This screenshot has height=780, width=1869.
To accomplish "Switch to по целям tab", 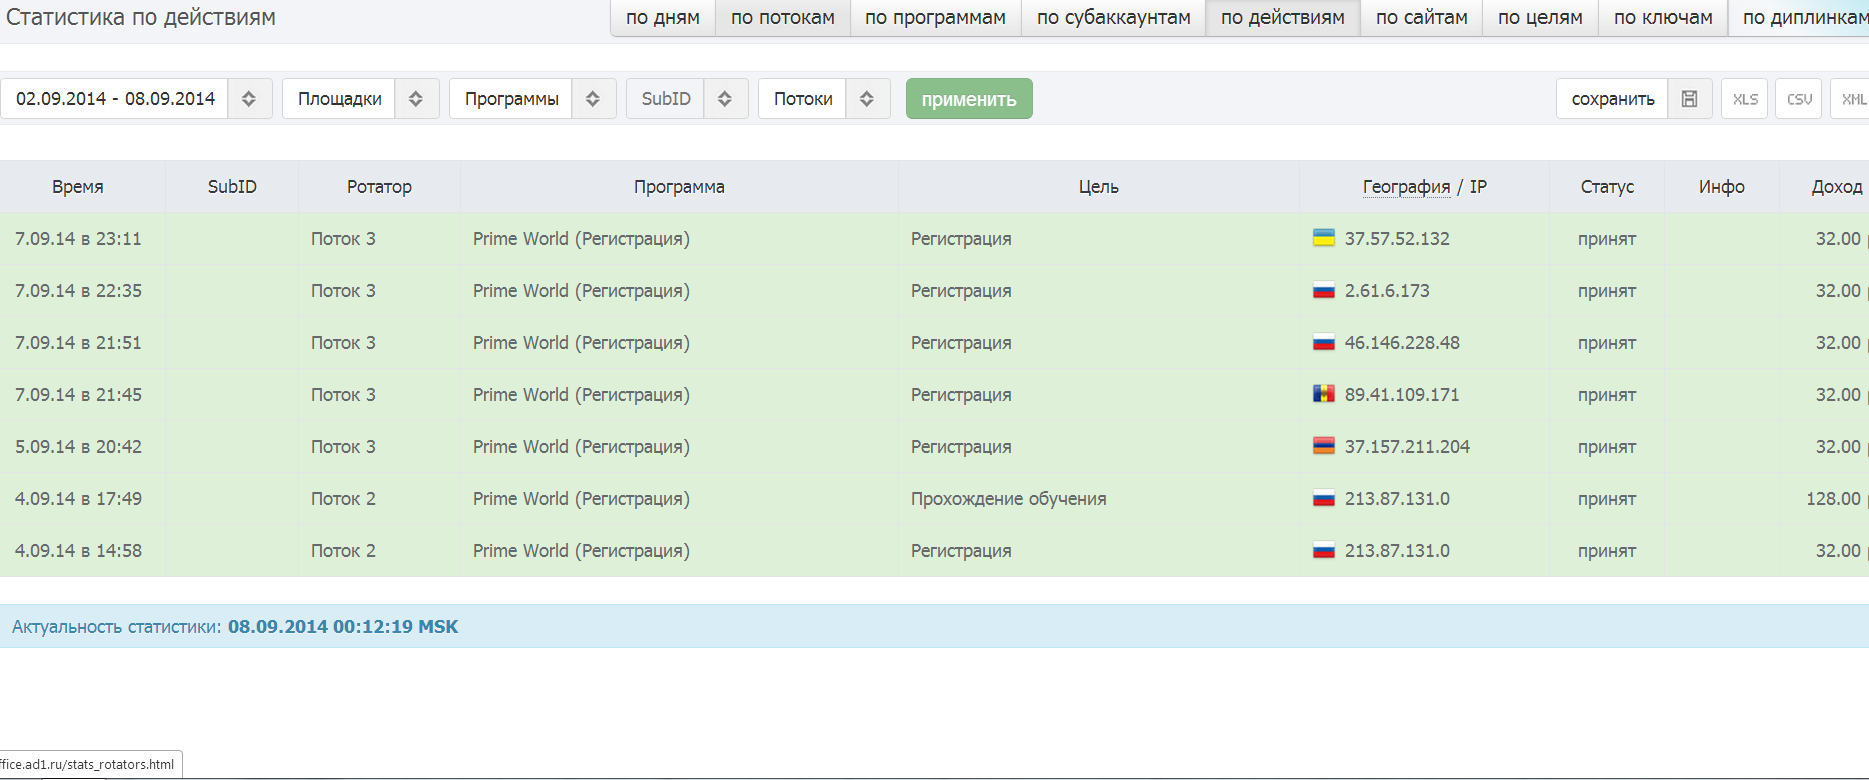I will pos(1541,18).
